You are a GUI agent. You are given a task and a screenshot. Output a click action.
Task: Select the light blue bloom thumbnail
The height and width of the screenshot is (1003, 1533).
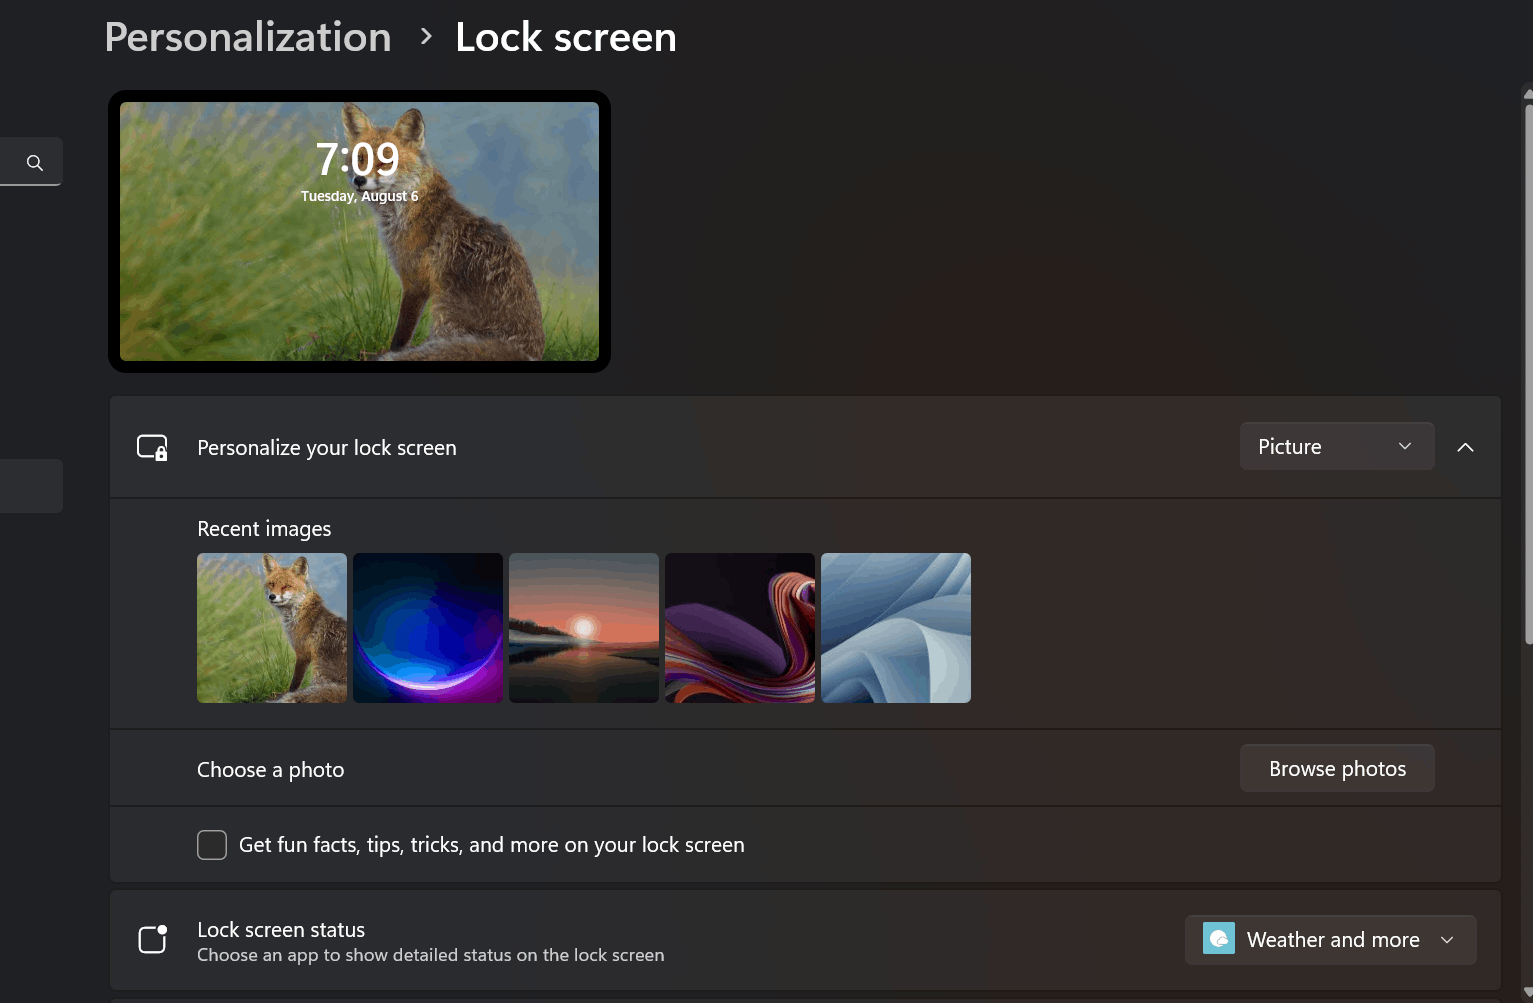point(896,628)
